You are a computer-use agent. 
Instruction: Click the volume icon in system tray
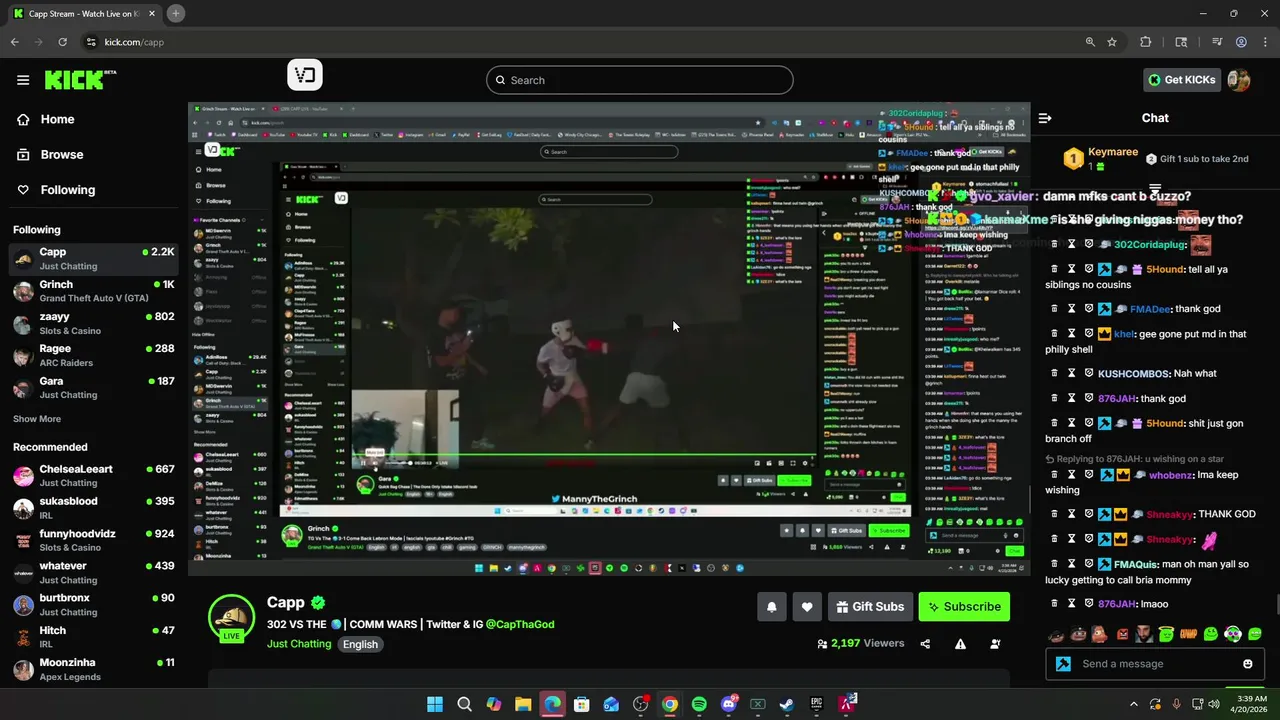(x=1214, y=704)
